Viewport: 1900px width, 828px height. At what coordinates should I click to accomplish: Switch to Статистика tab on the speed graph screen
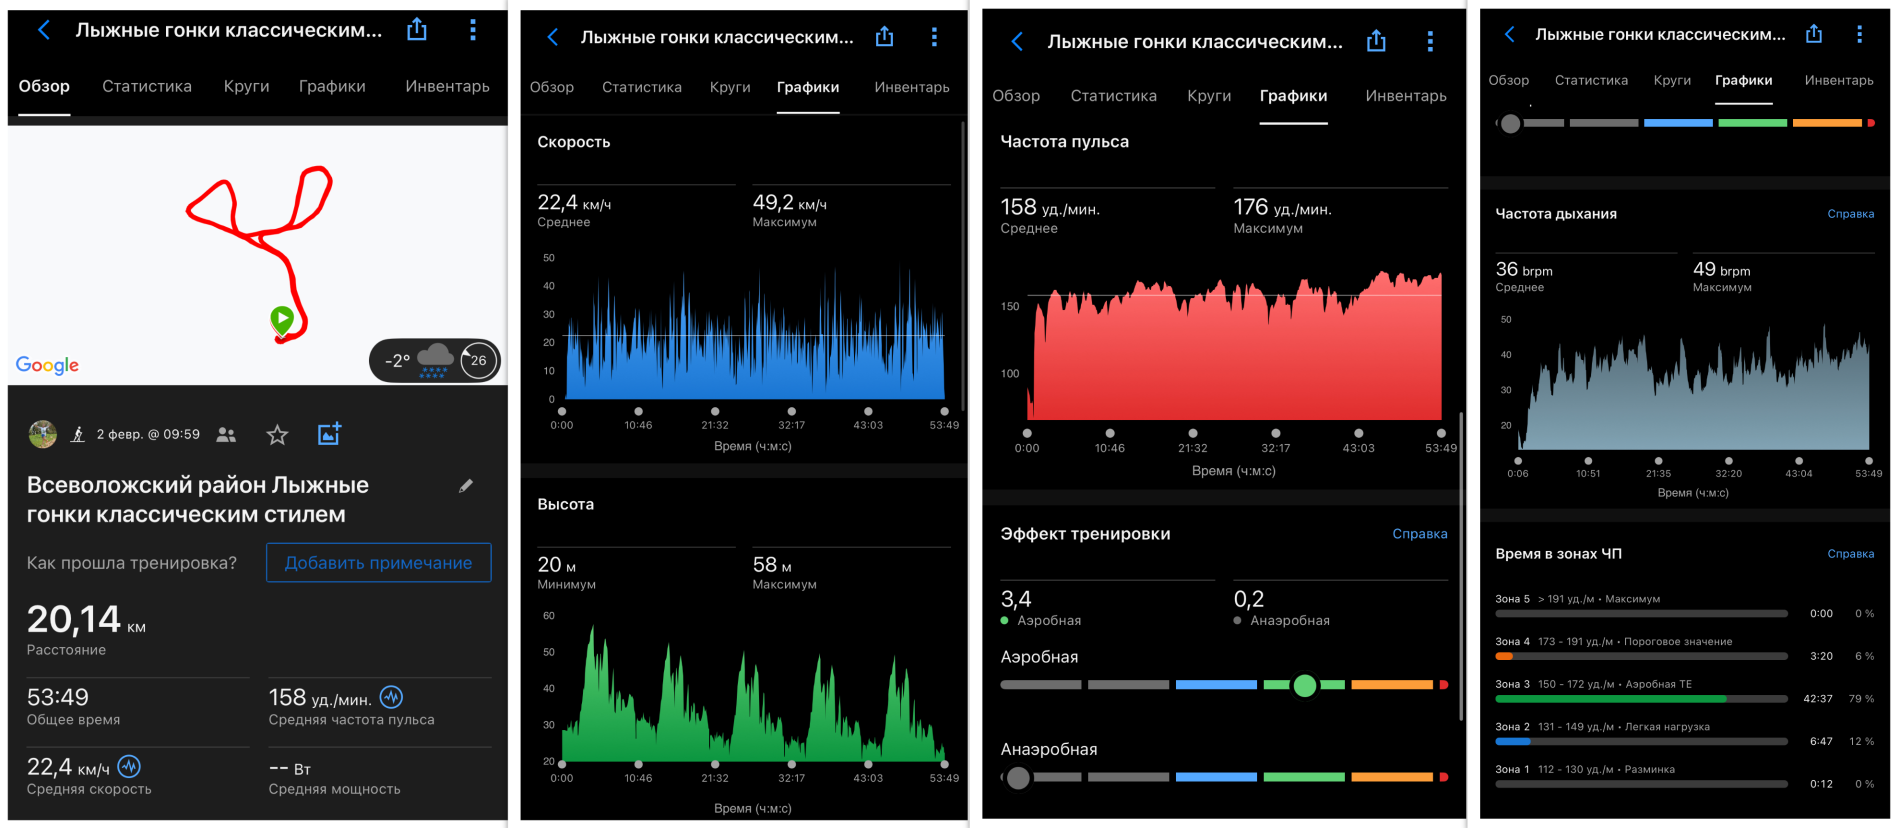click(642, 87)
